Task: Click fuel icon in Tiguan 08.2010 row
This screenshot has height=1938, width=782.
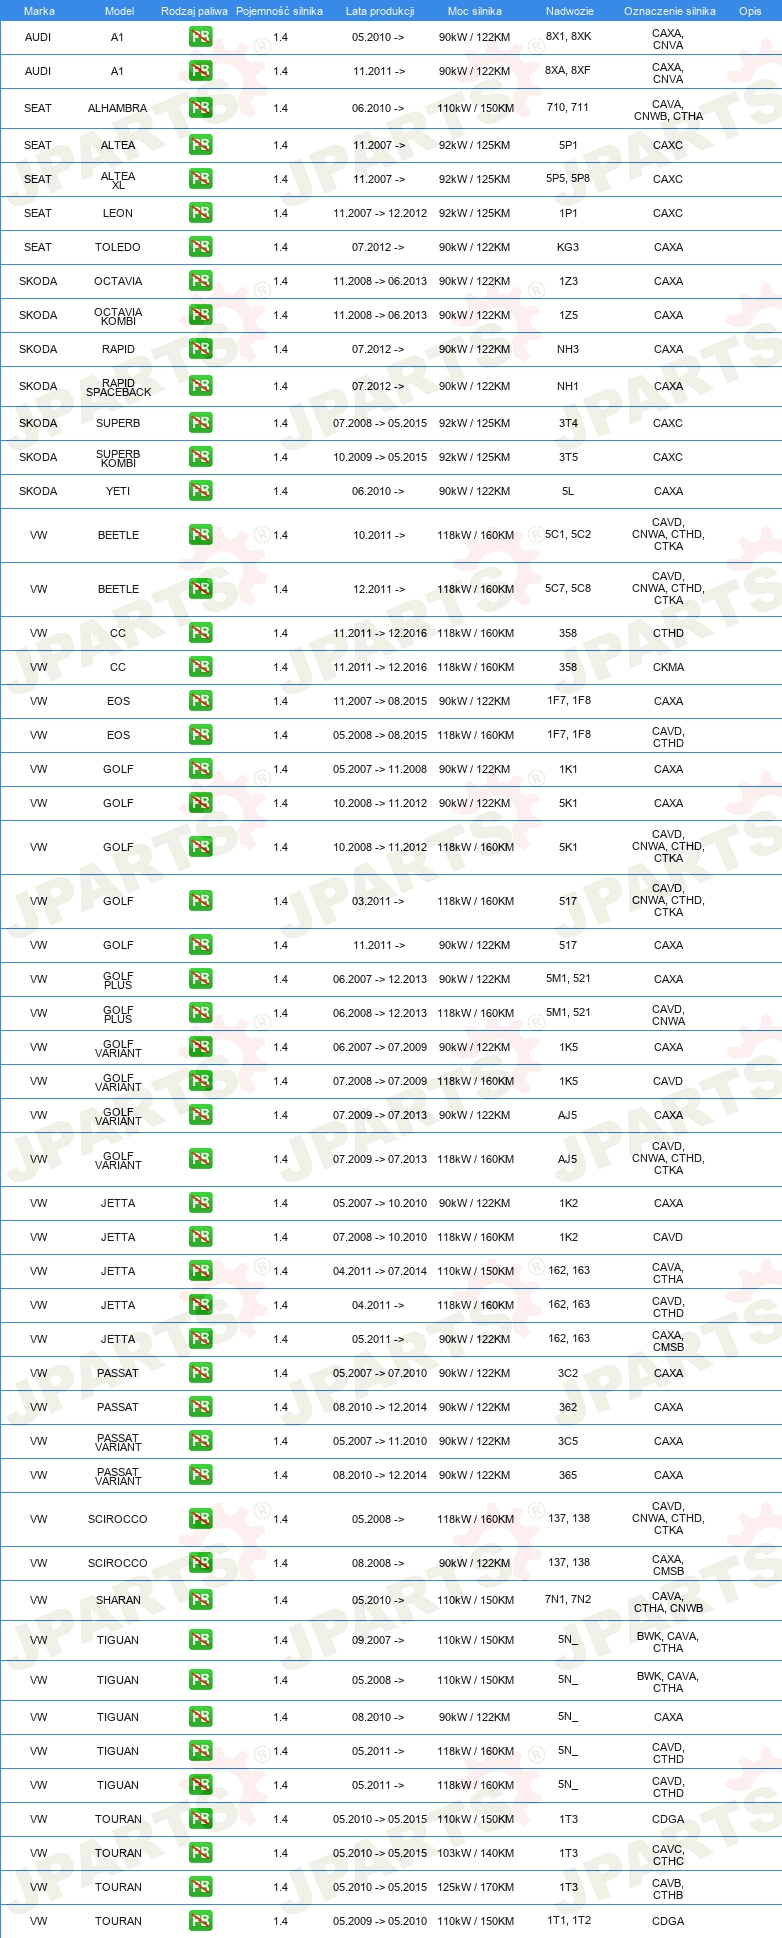Action: click(200, 1717)
